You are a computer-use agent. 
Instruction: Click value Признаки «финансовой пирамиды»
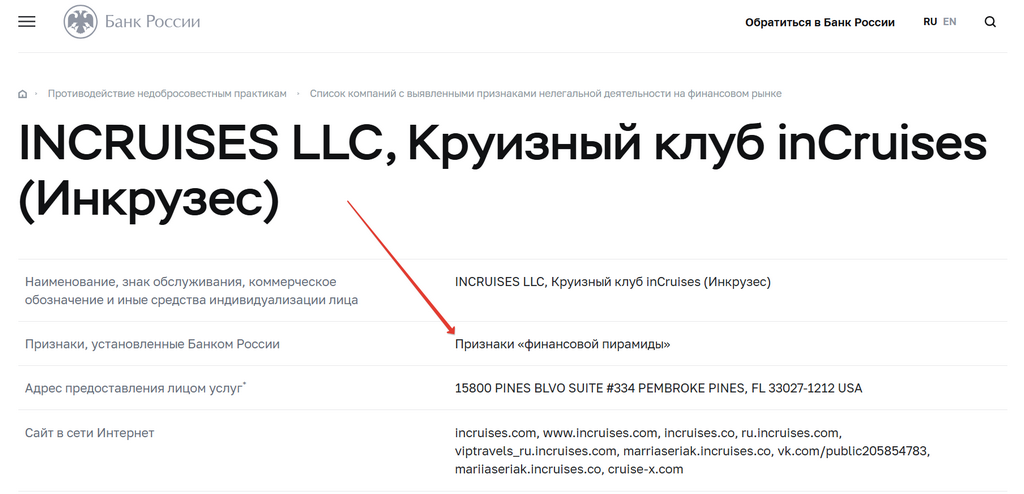[562, 344]
